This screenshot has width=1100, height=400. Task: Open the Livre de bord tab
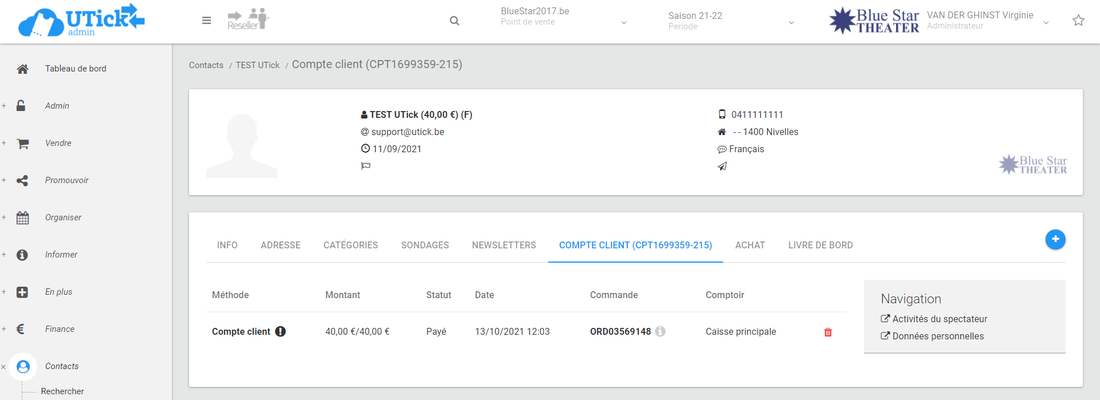(x=820, y=245)
